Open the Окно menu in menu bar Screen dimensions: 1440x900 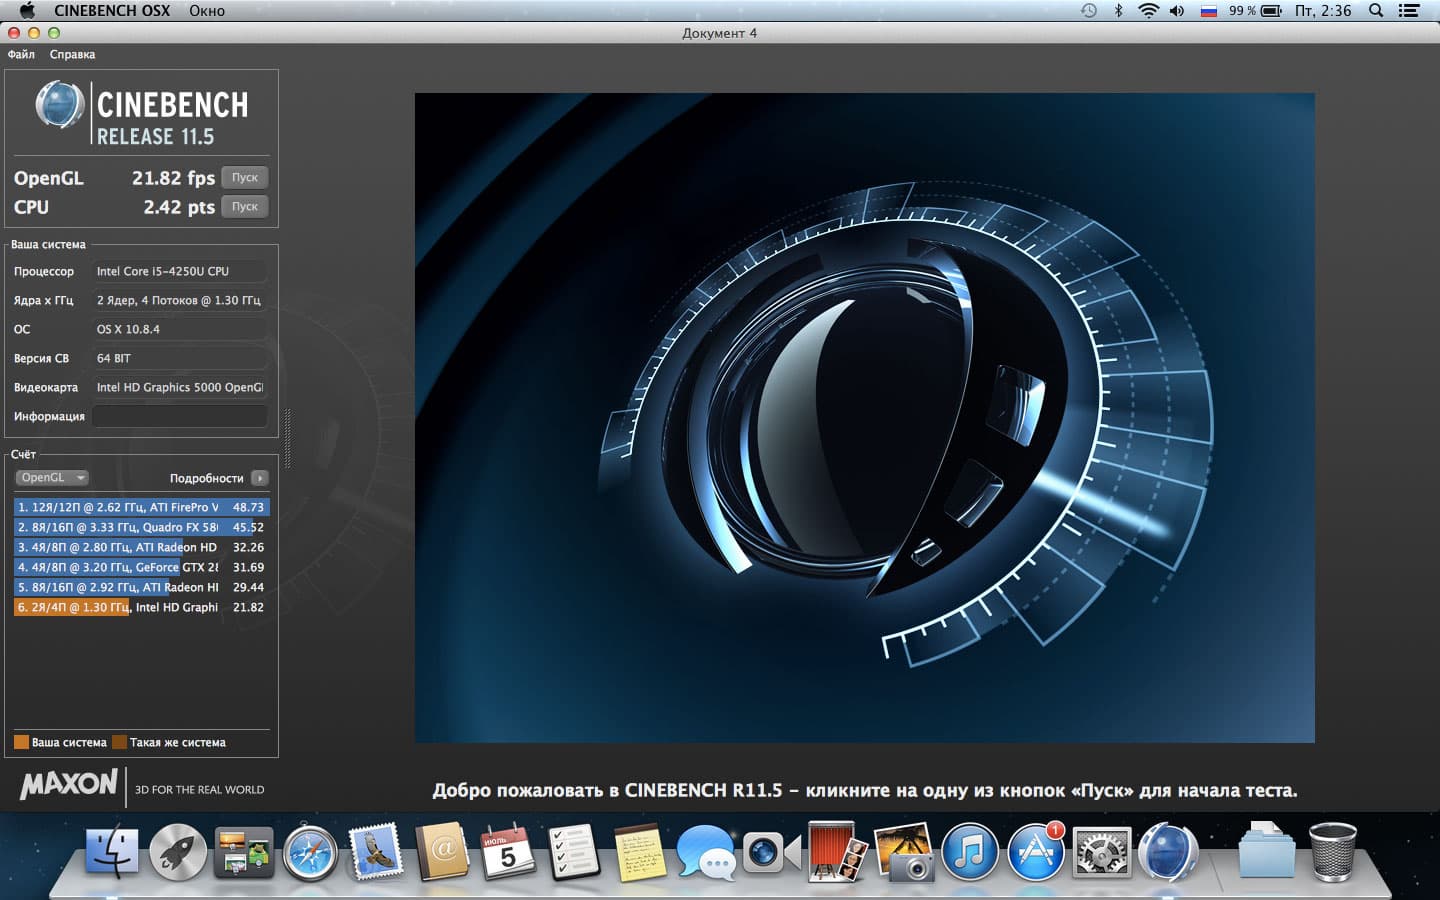point(207,11)
